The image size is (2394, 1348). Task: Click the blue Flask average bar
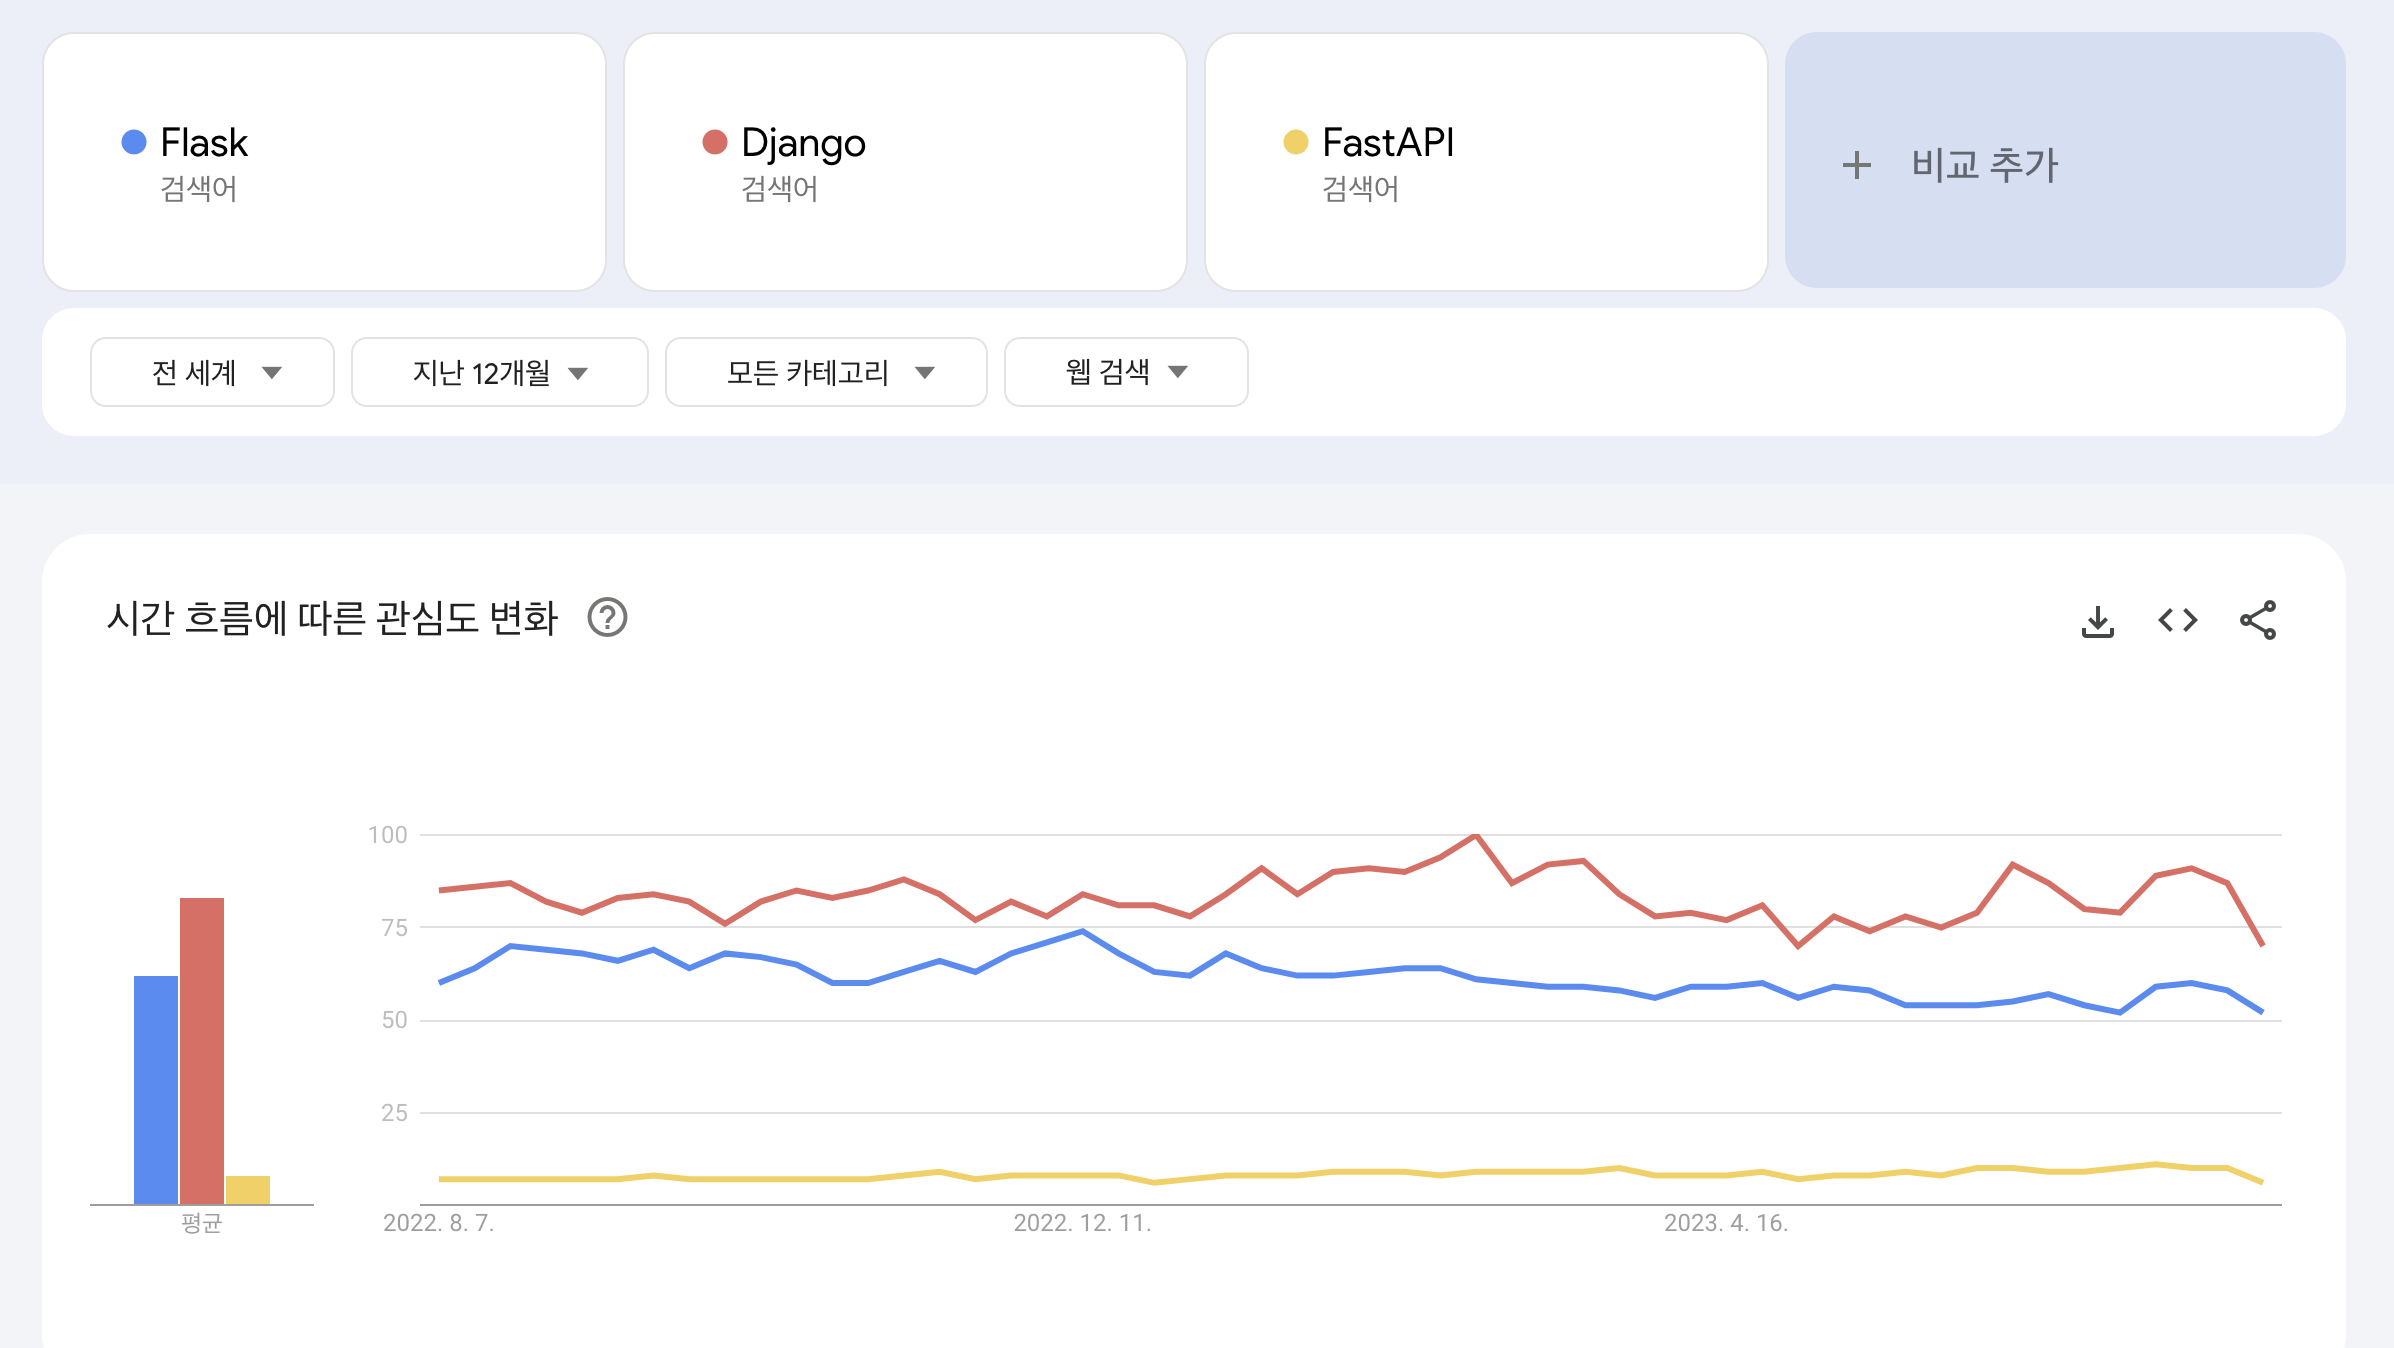(x=156, y=1090)
